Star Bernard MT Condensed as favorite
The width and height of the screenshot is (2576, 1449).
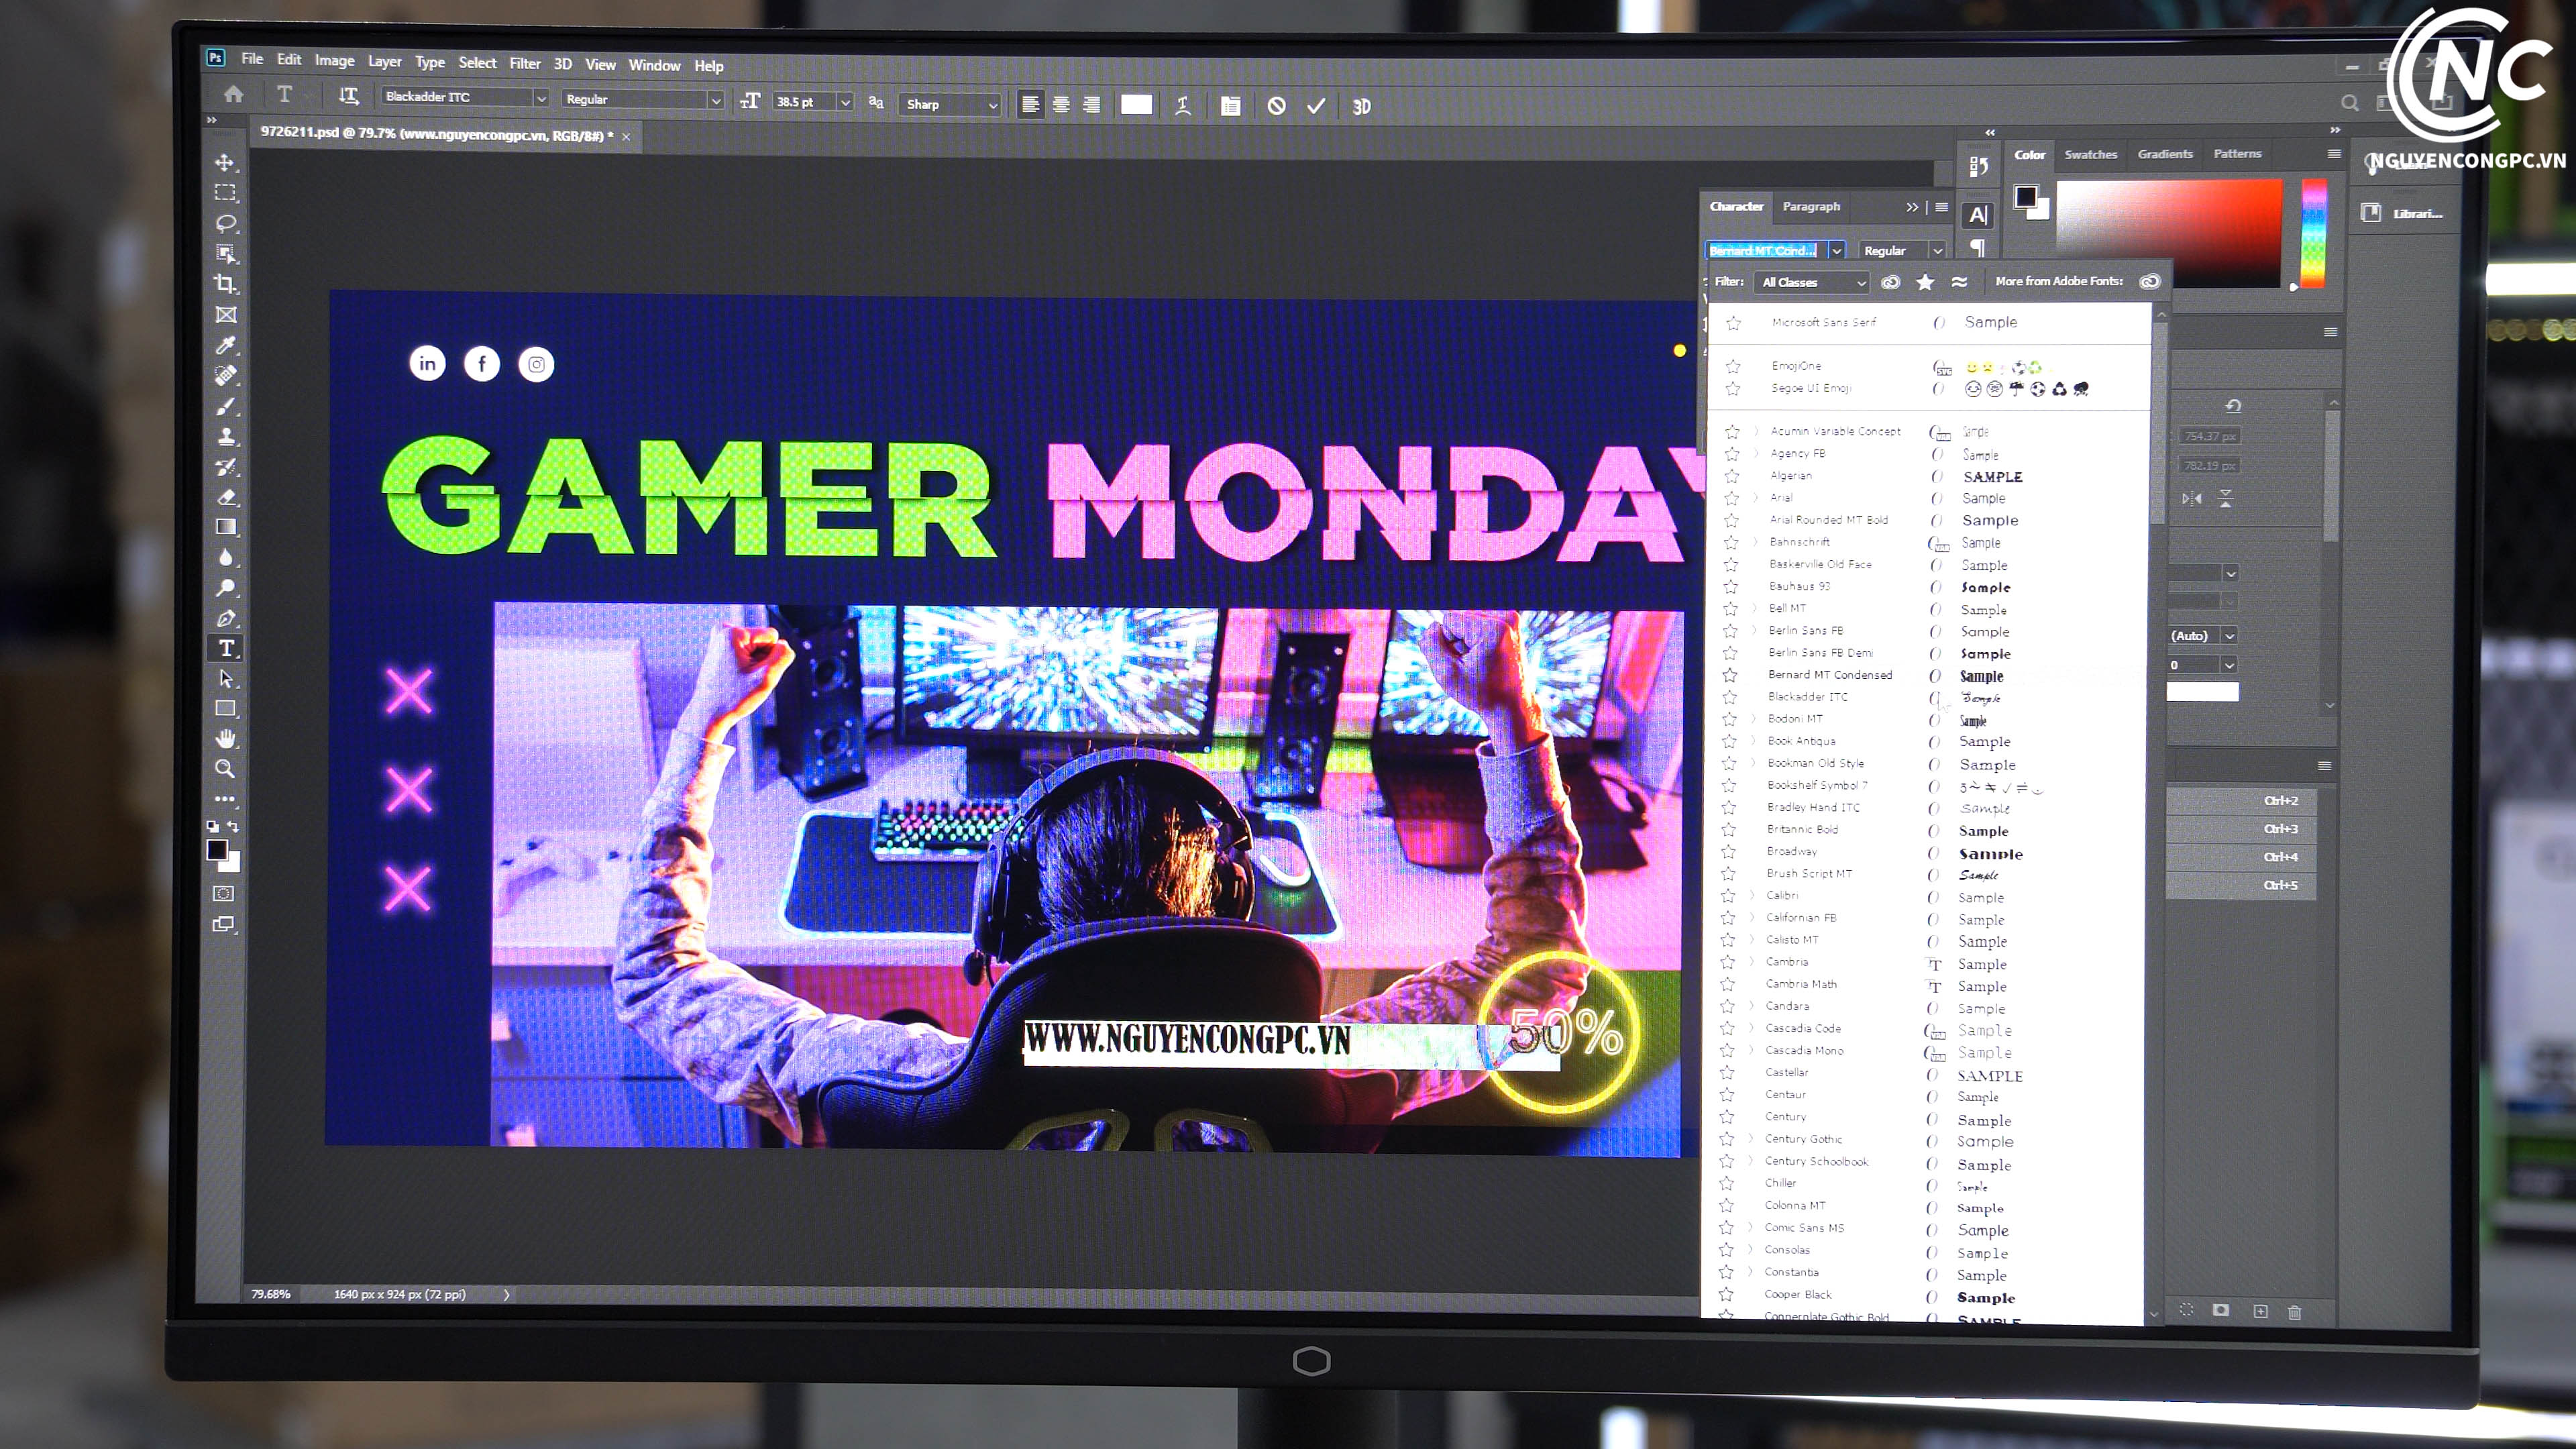click(1730, 675)
